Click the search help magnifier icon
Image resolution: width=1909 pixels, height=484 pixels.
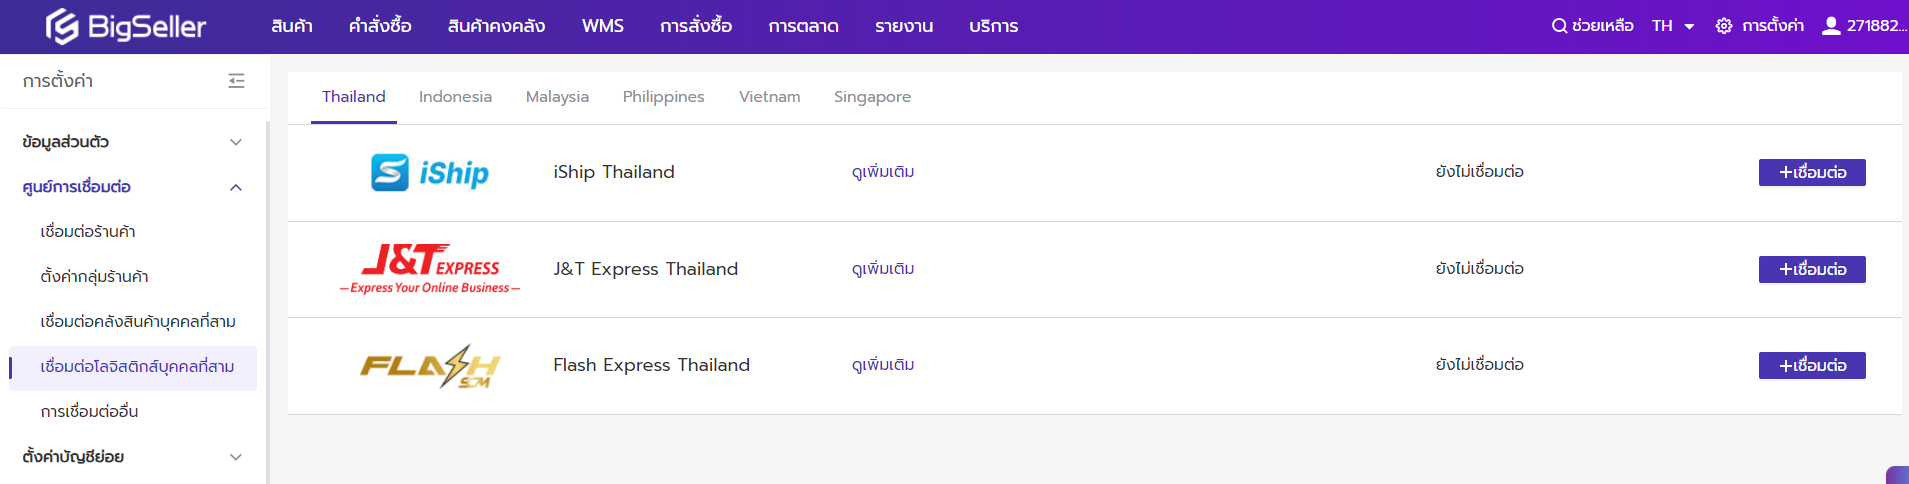coord(1558,26)
